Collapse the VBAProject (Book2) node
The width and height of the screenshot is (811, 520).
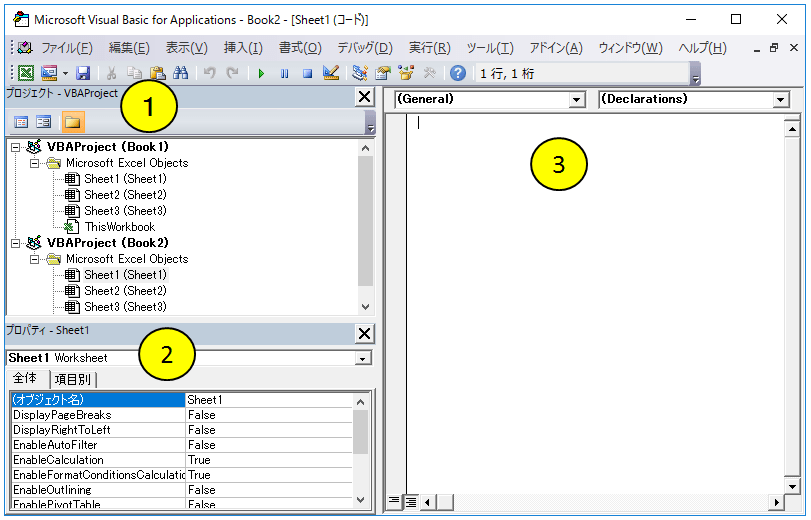(x=16, y=243)
